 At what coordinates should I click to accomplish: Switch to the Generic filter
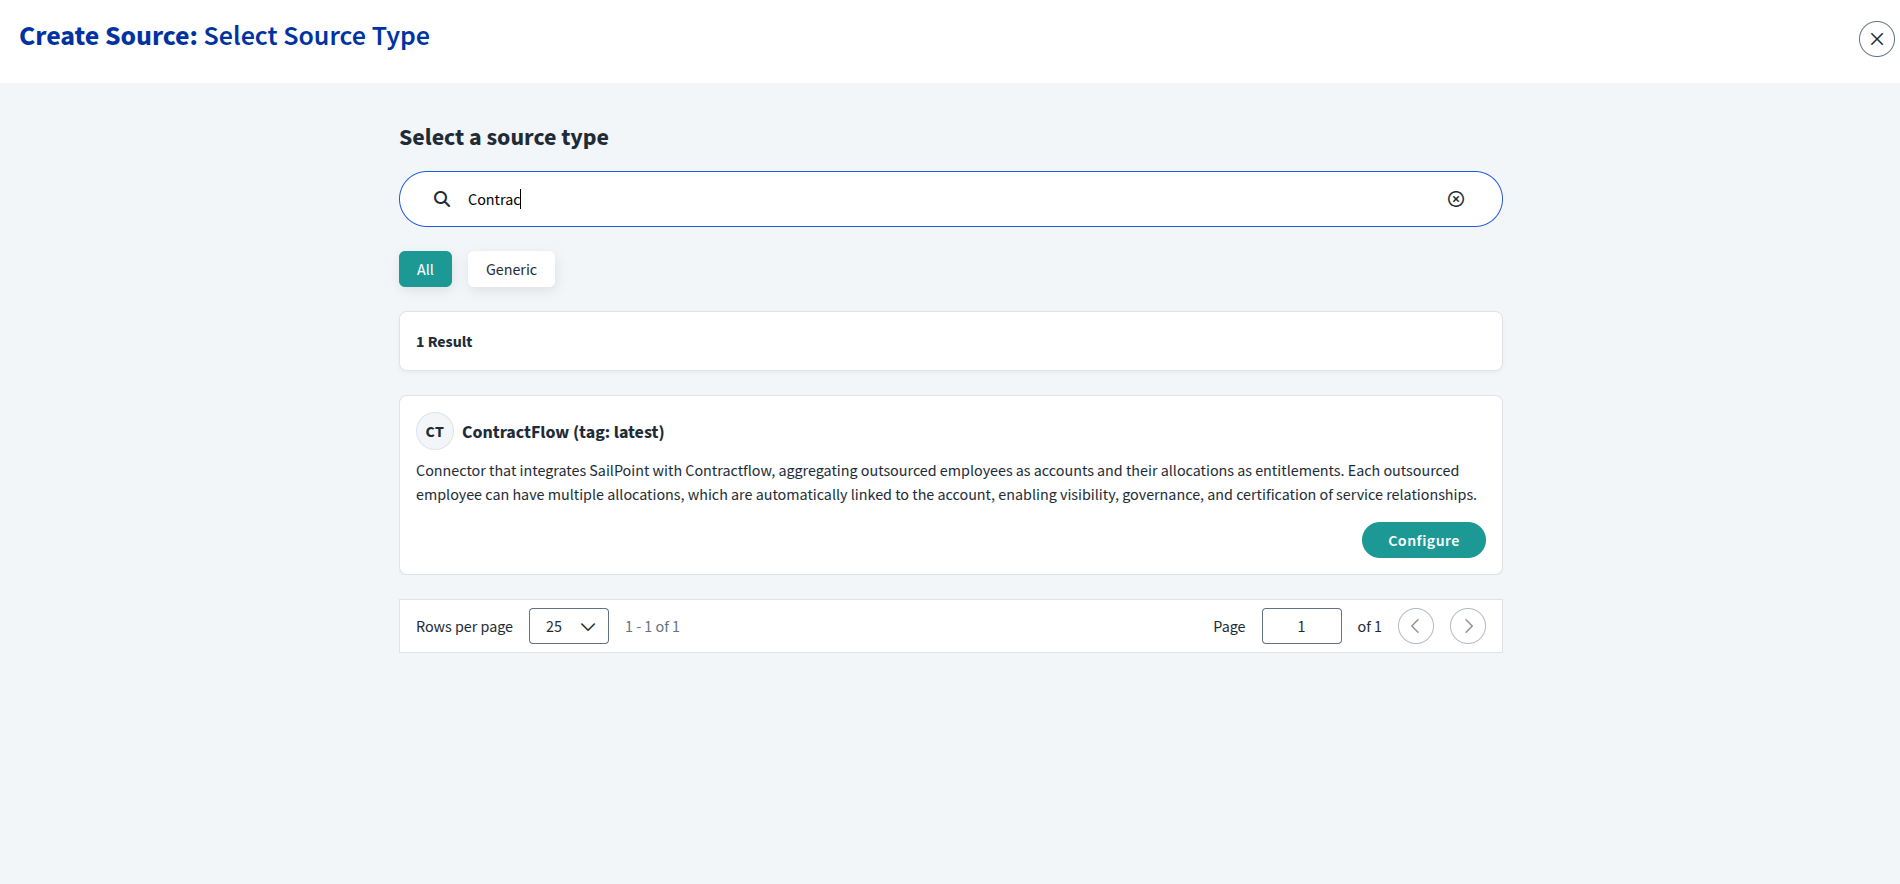click(x=511, y=269)
